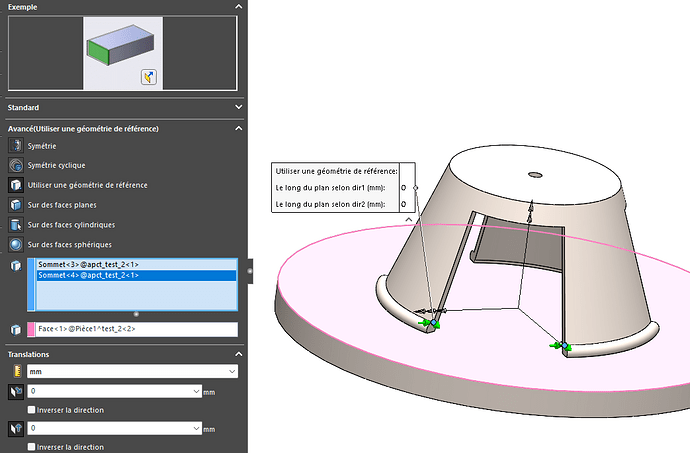
Task: Collapse the callout with the caret arrow
Action: (x=409, y=219)
